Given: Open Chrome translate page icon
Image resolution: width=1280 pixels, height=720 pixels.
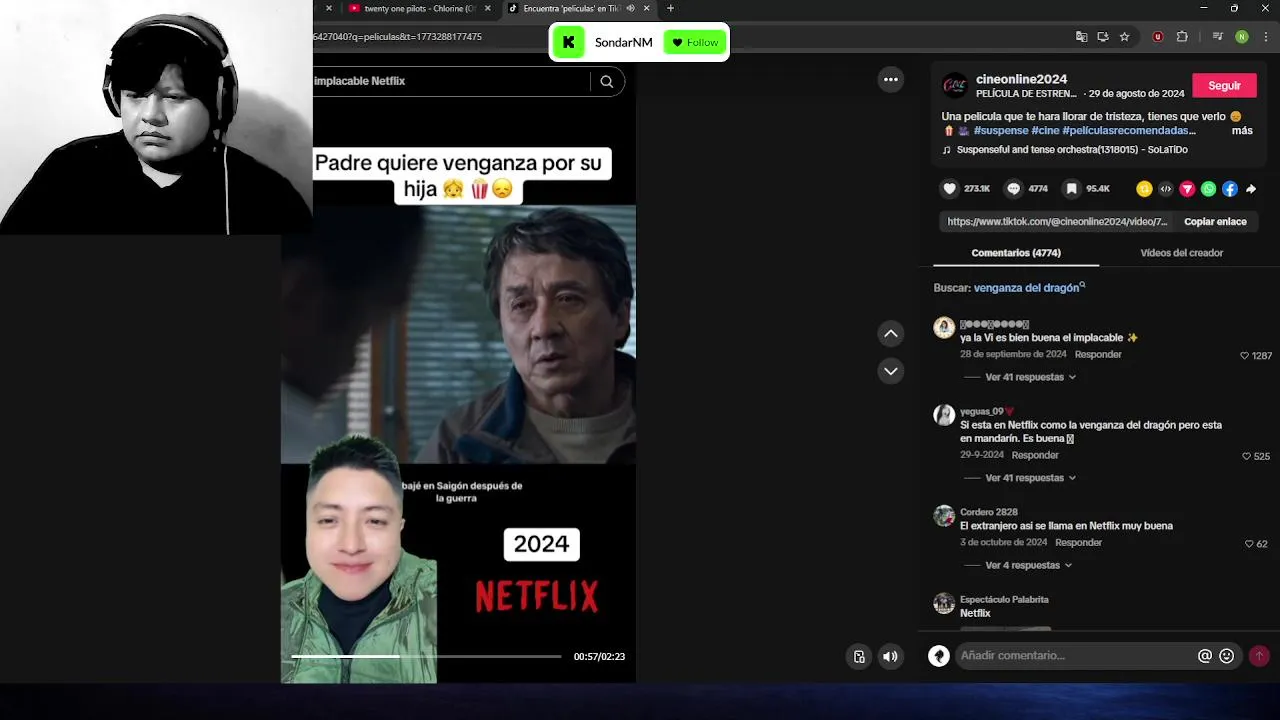Looking at the screenshot, I should click(x=1081, y=37).
